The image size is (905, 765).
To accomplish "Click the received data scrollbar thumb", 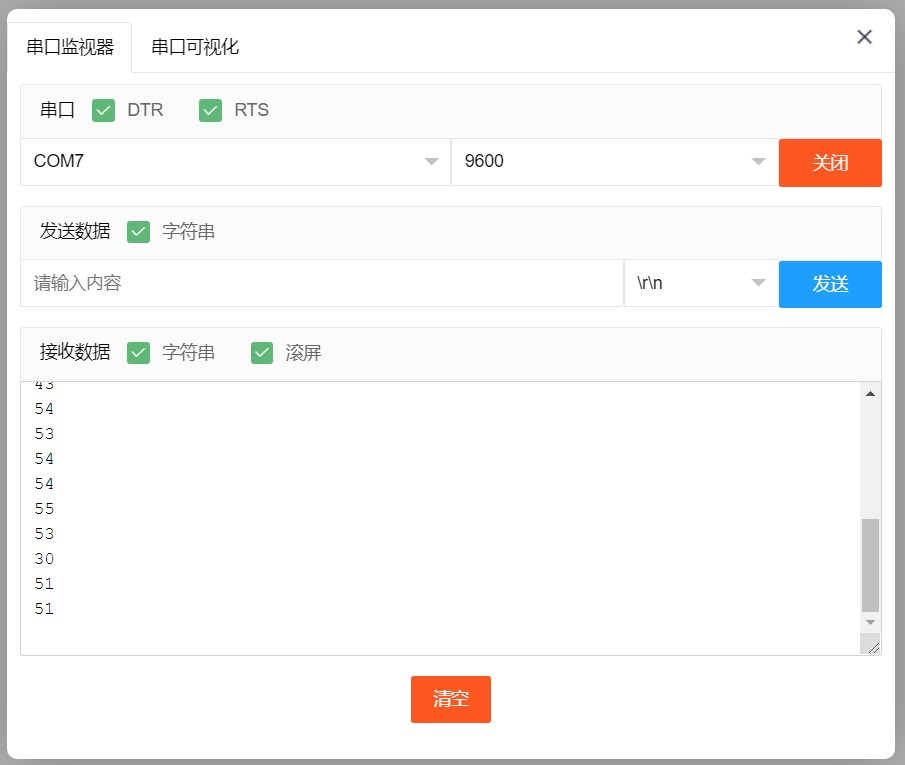I will click(x=870, y=565).
